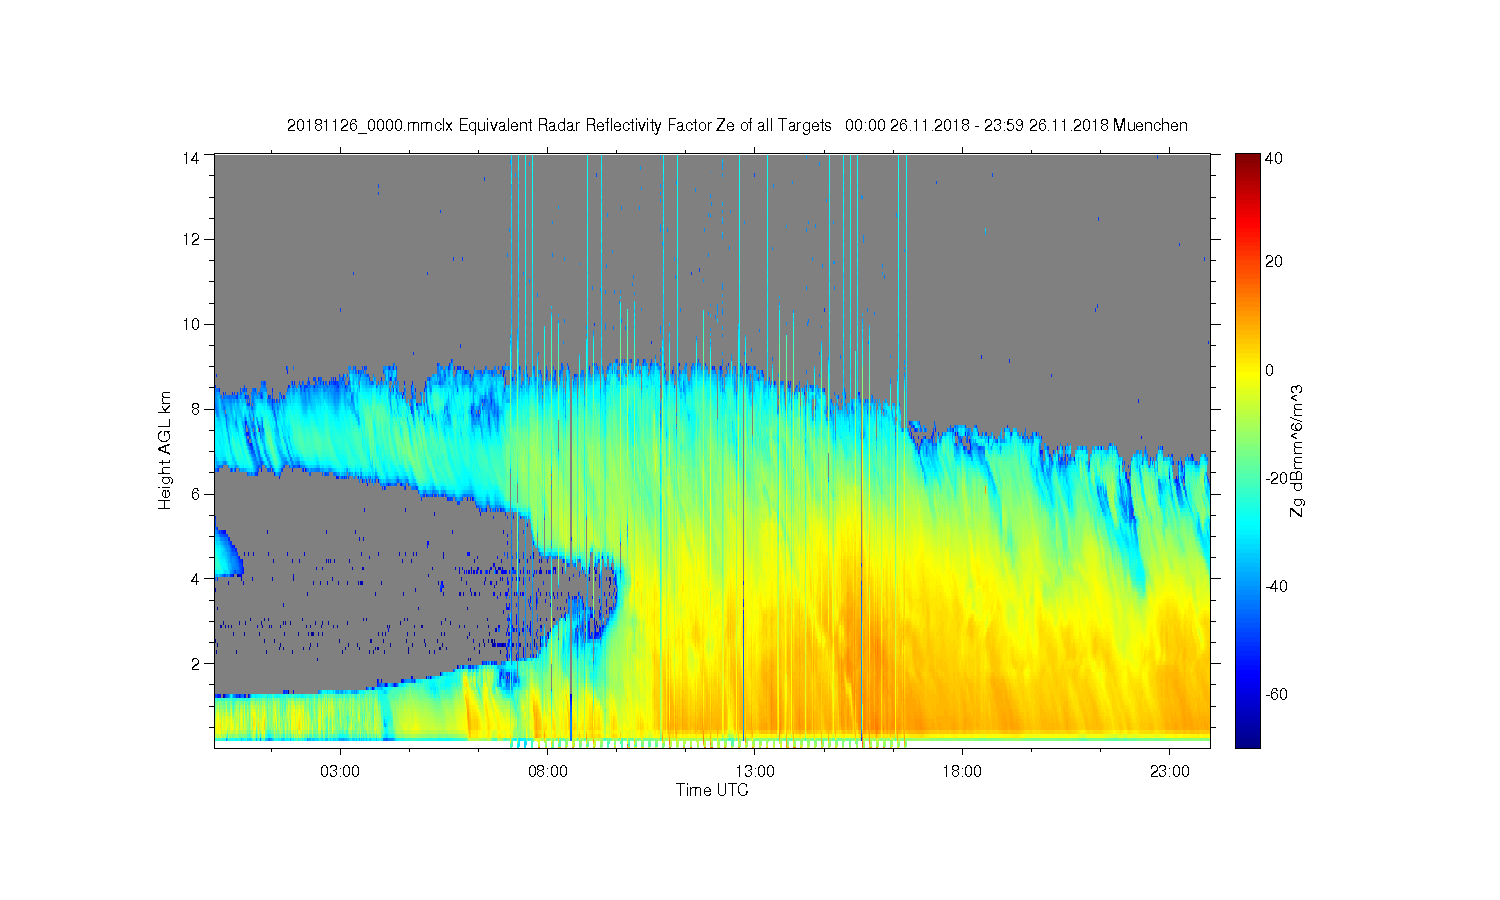Click the '13:00' time tick label
Screen dimensions: 1500x900
click(755, 772)
